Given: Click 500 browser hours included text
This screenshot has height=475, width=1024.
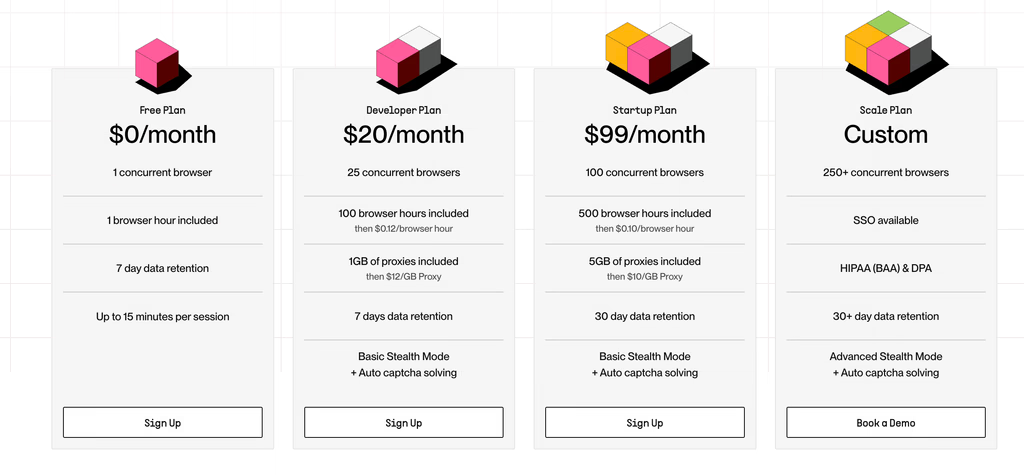Looking at the screenshot, I should (645, 213).
